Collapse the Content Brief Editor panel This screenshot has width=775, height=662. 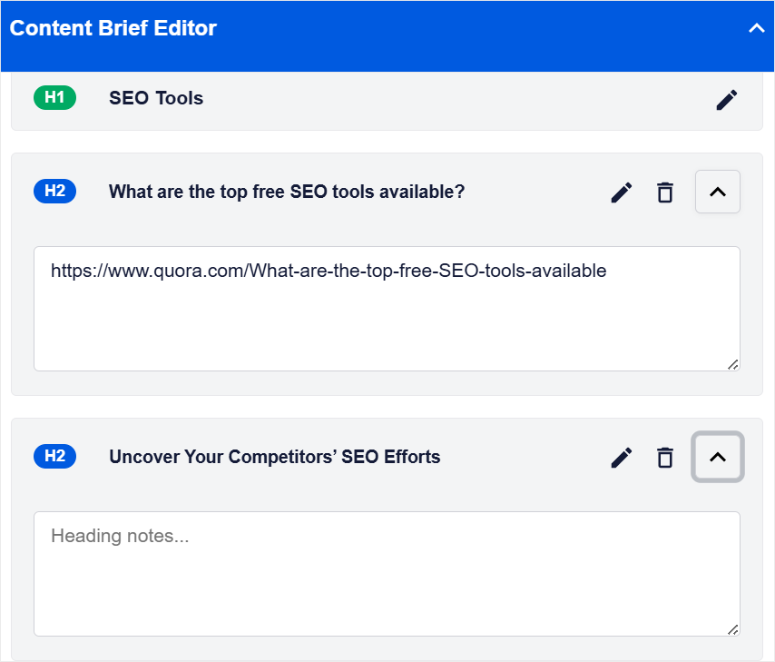tap(756, 28)
